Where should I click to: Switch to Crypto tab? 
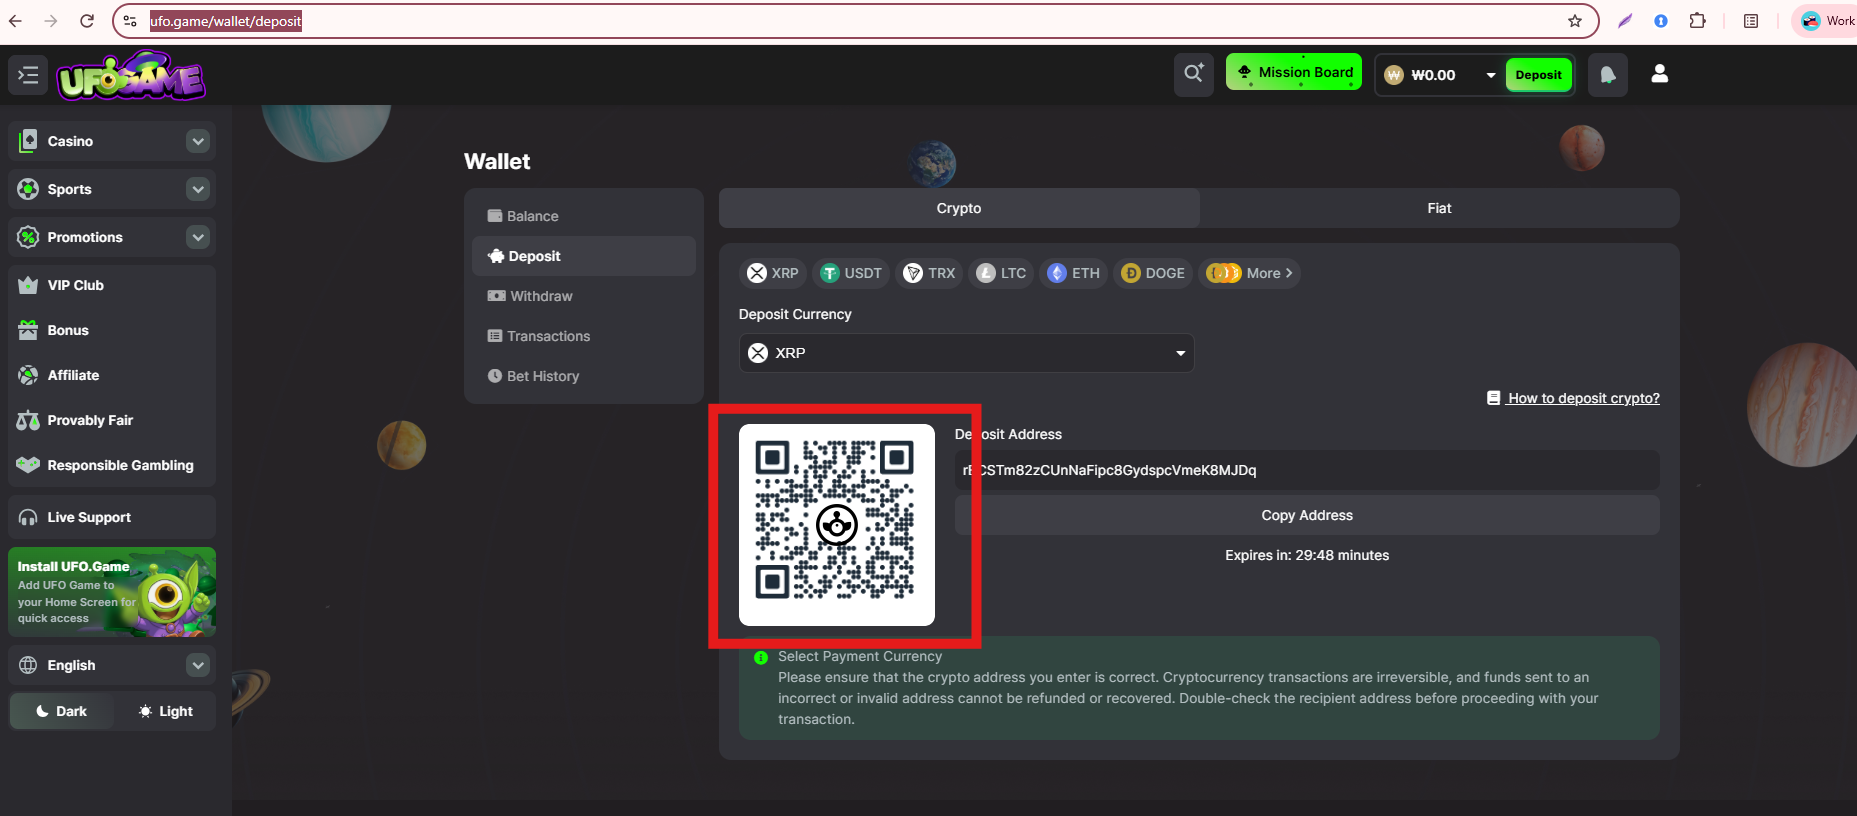coord(959,208)
